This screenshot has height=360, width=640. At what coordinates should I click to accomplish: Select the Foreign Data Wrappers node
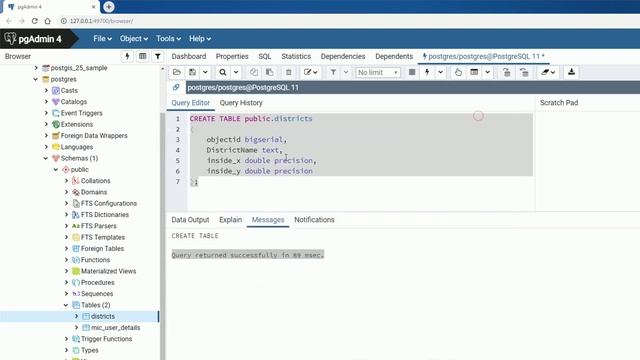[x=94, y=136]
